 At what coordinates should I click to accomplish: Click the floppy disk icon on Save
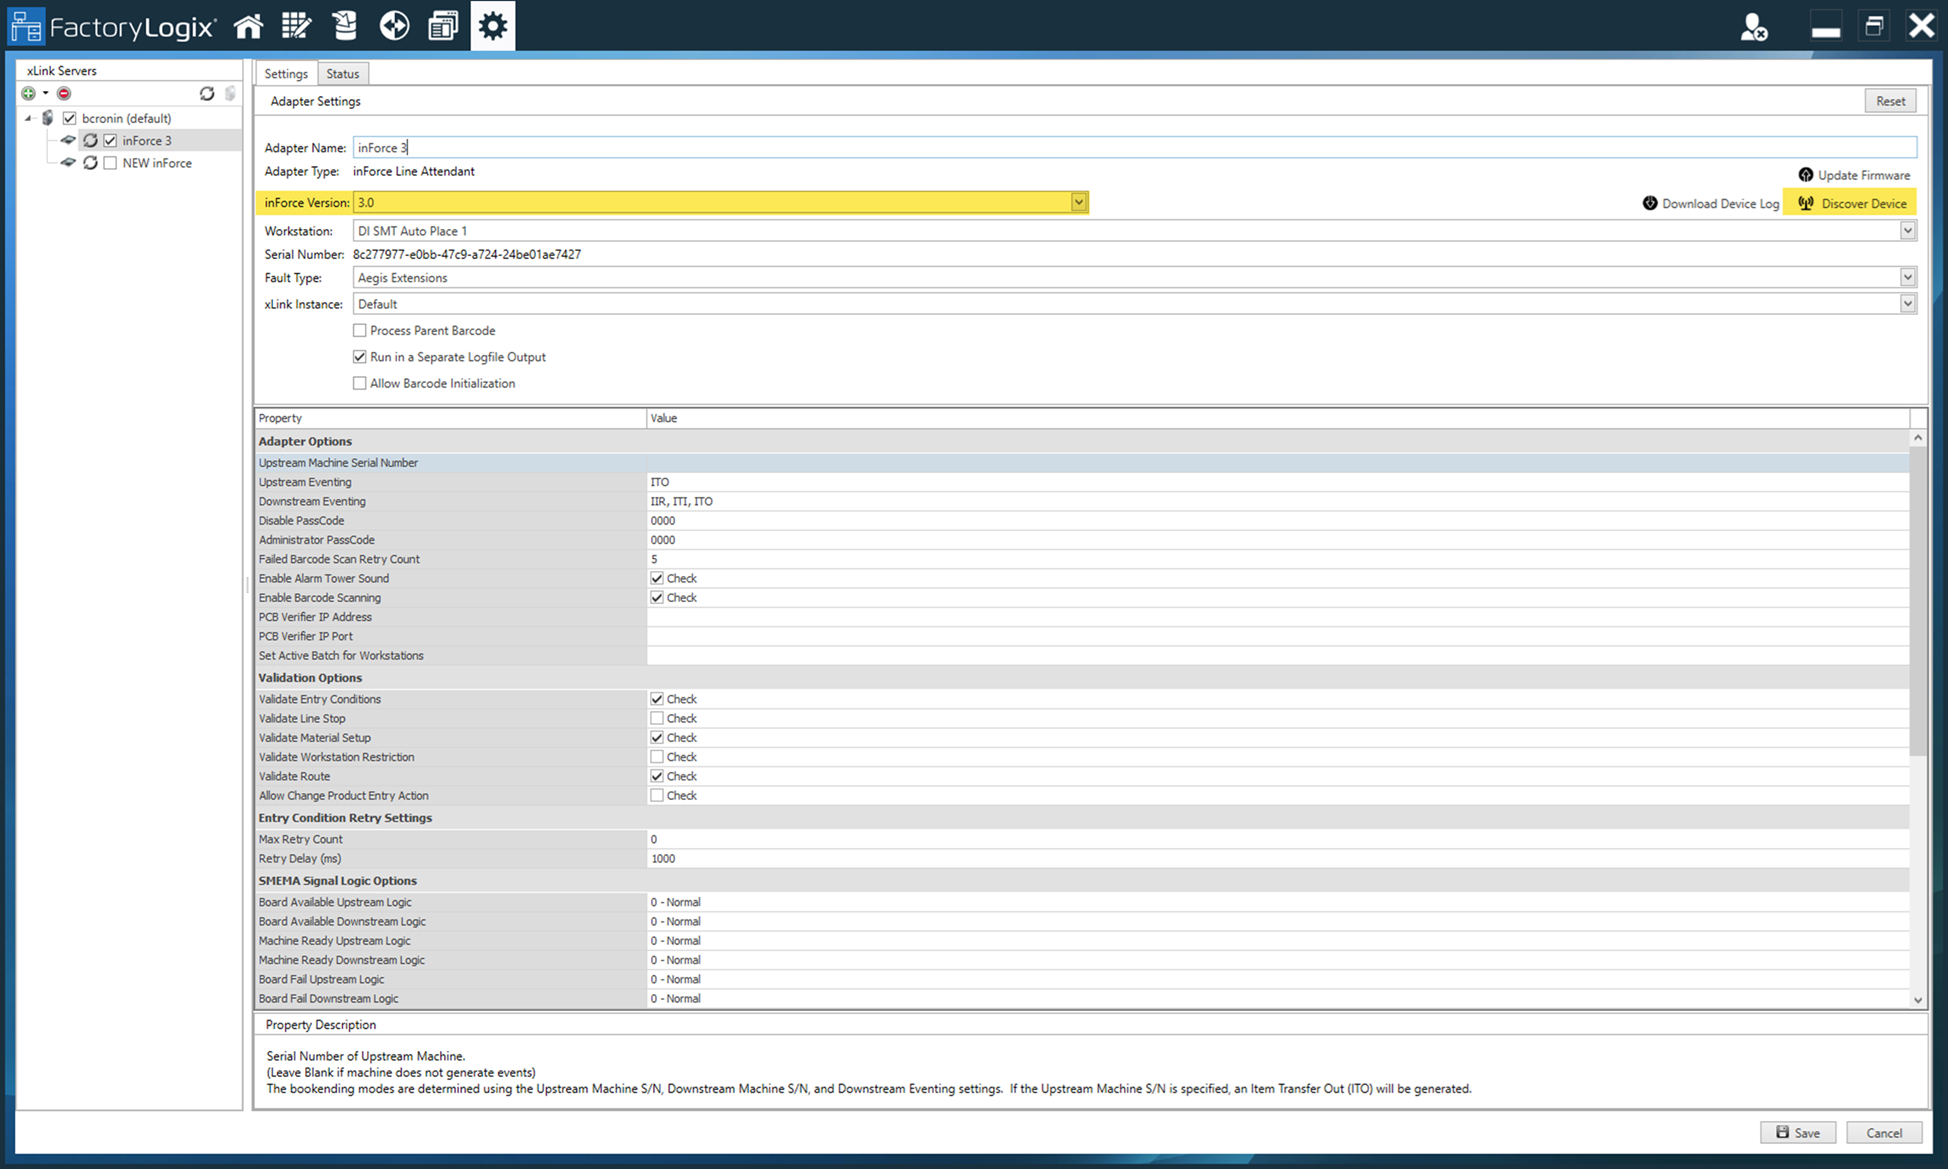(1782, 1132)
